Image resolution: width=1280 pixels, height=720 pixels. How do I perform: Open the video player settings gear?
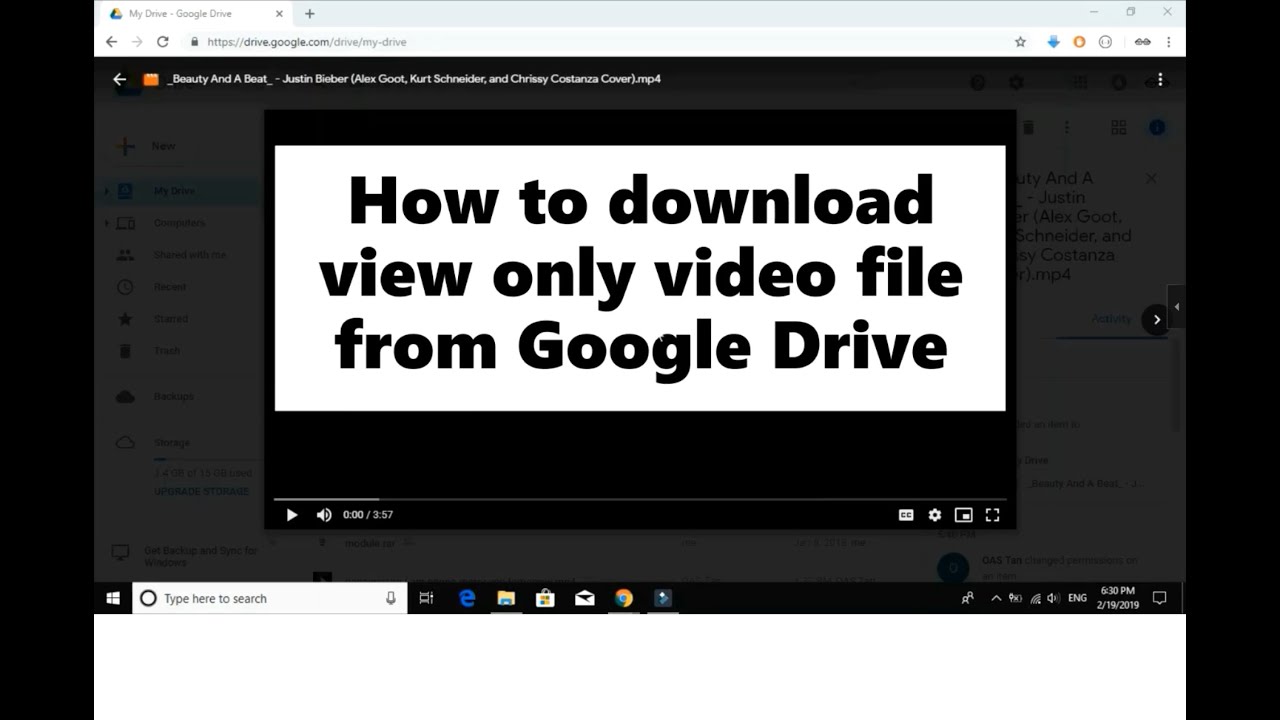click(x=934, y=515)
